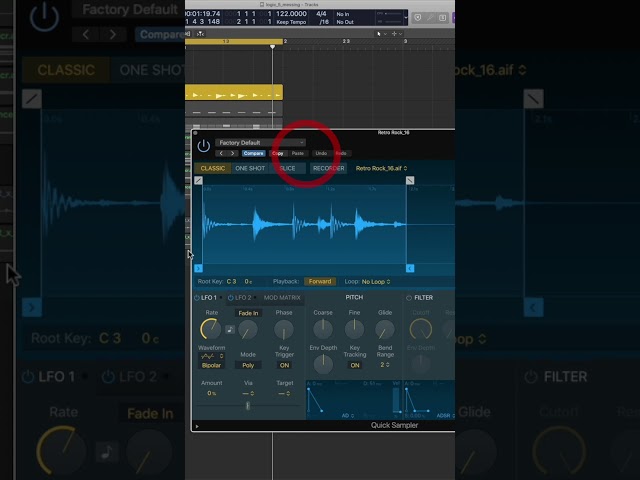Open the Loop No Loop popup menu

tap(376, 282)
